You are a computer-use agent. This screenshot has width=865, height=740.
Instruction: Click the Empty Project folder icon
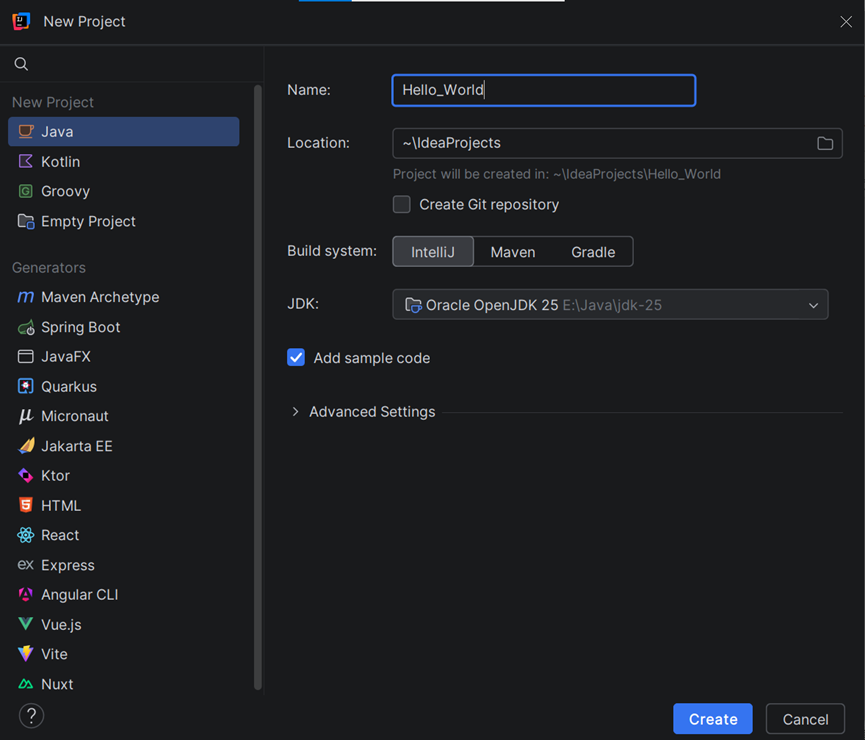tap(26, 221)
